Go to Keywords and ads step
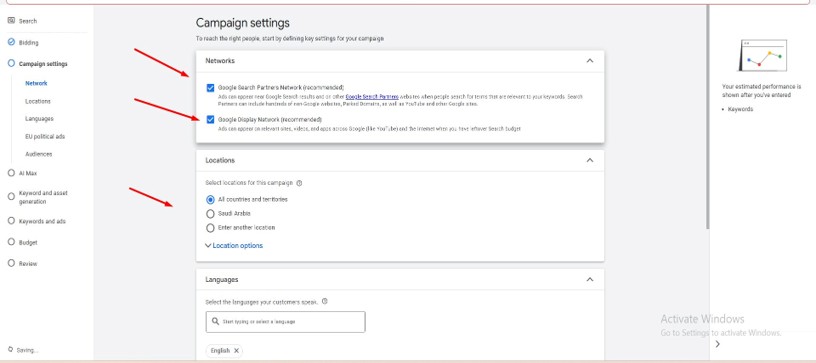This screenshot has width=816, height=363. coord(42,221)
